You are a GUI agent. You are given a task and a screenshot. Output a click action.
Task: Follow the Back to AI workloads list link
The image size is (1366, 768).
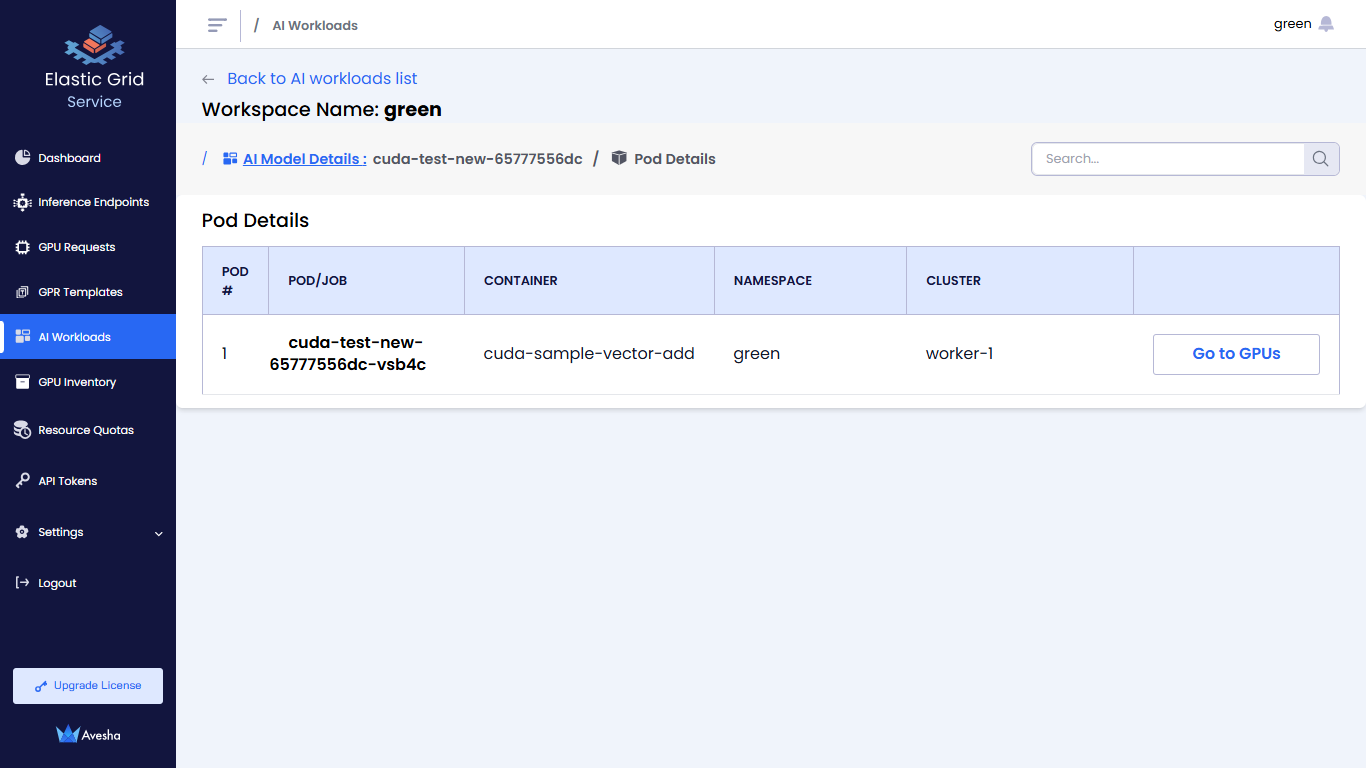321,79
